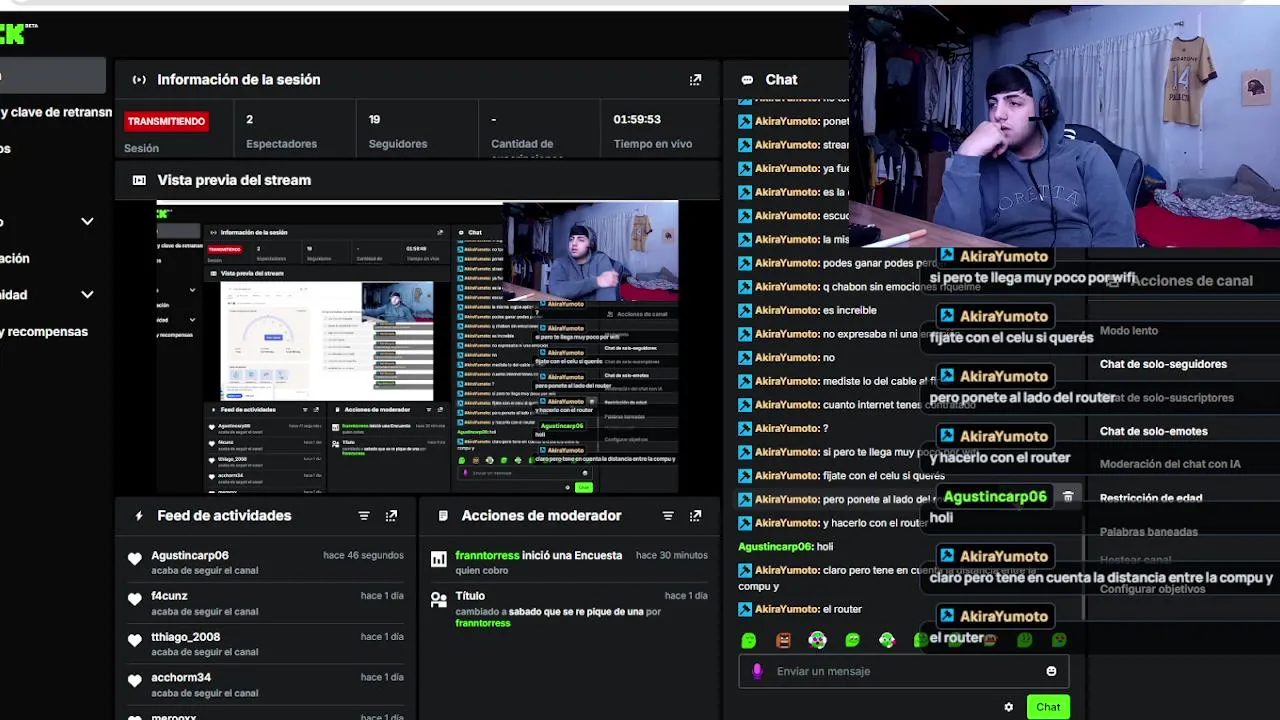Click the heart icon next to f4cunz
This screenshot has width=1280, height=720.
point(135,599)
